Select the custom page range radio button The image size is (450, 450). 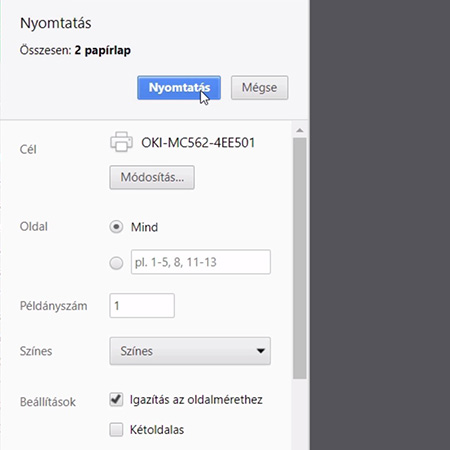116,263
